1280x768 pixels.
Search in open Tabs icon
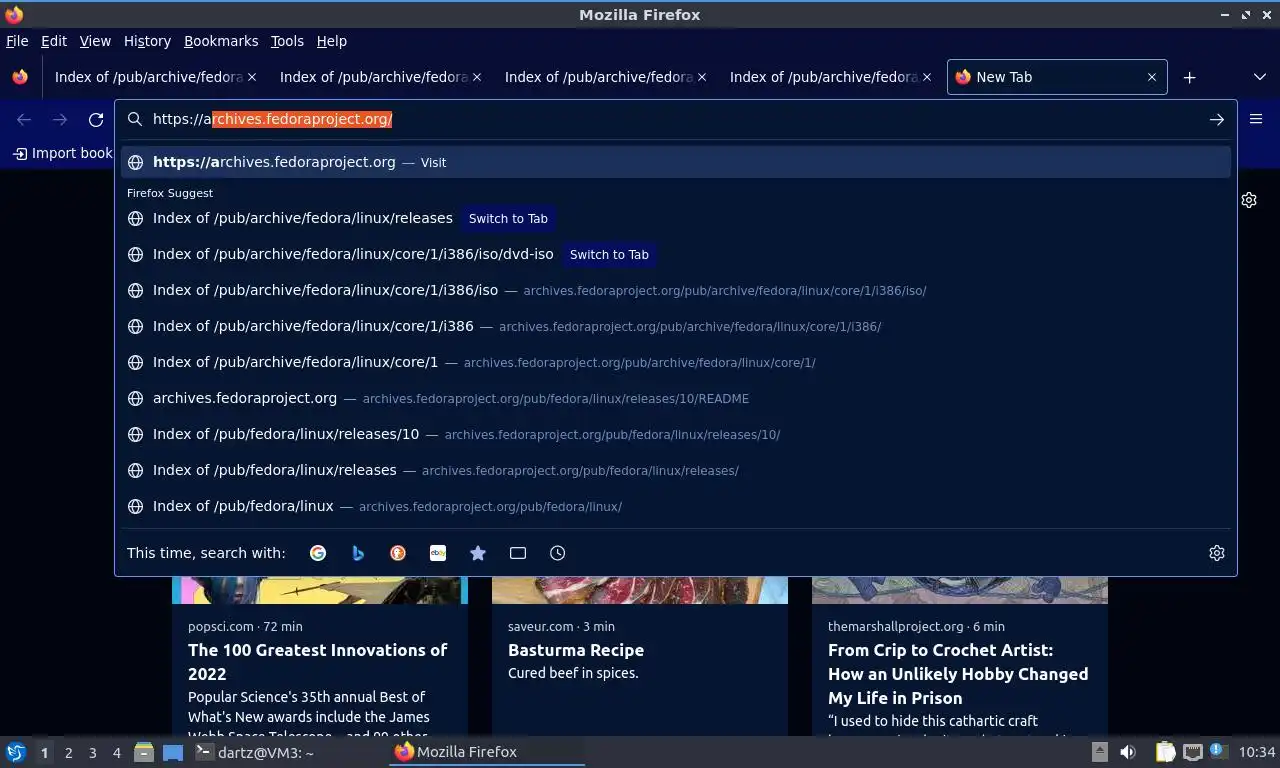pos(518,553)
